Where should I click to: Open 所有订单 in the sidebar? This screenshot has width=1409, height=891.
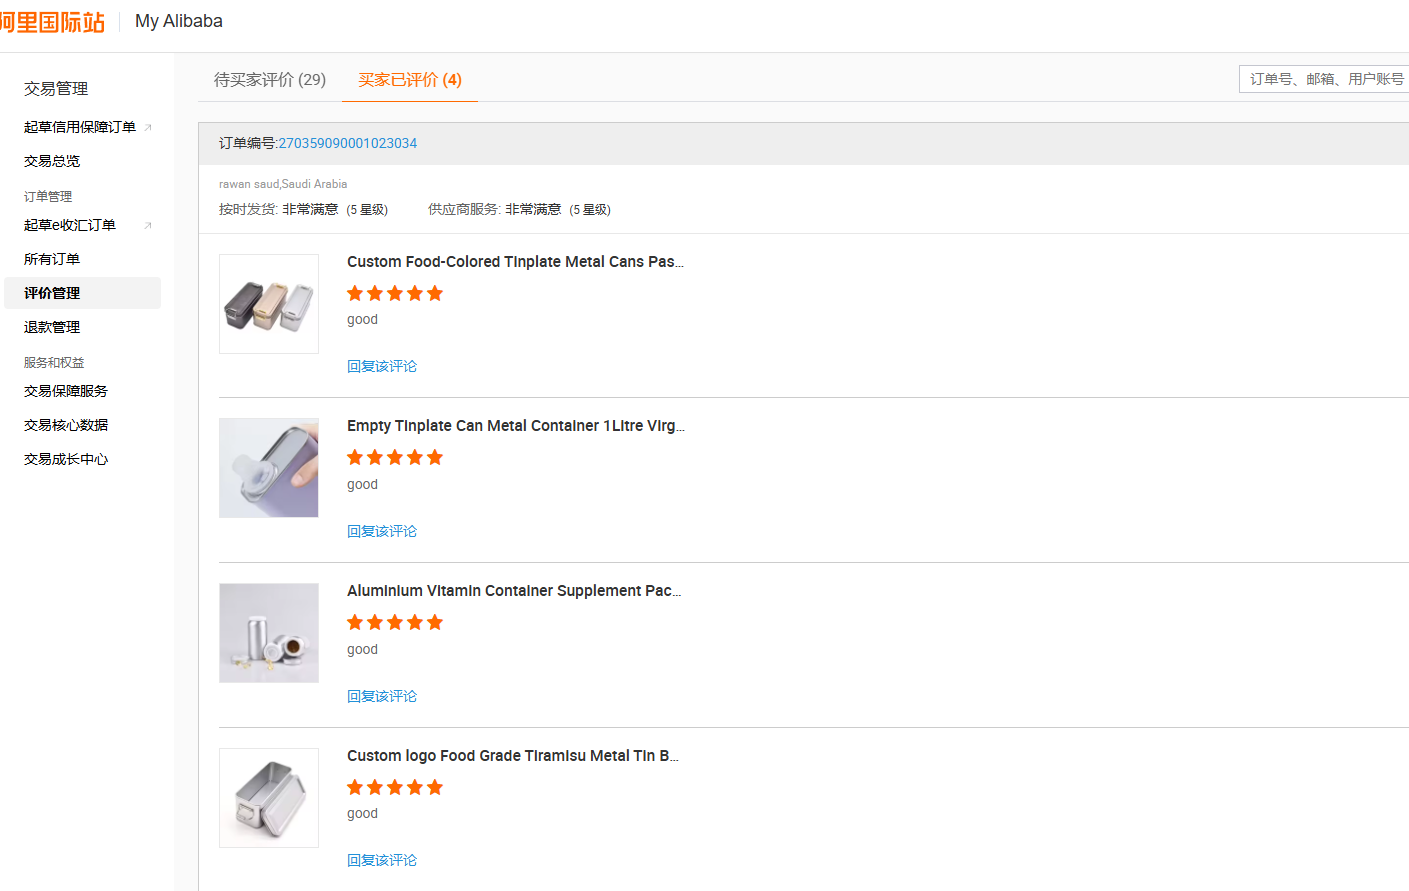(x=52, y=259)
